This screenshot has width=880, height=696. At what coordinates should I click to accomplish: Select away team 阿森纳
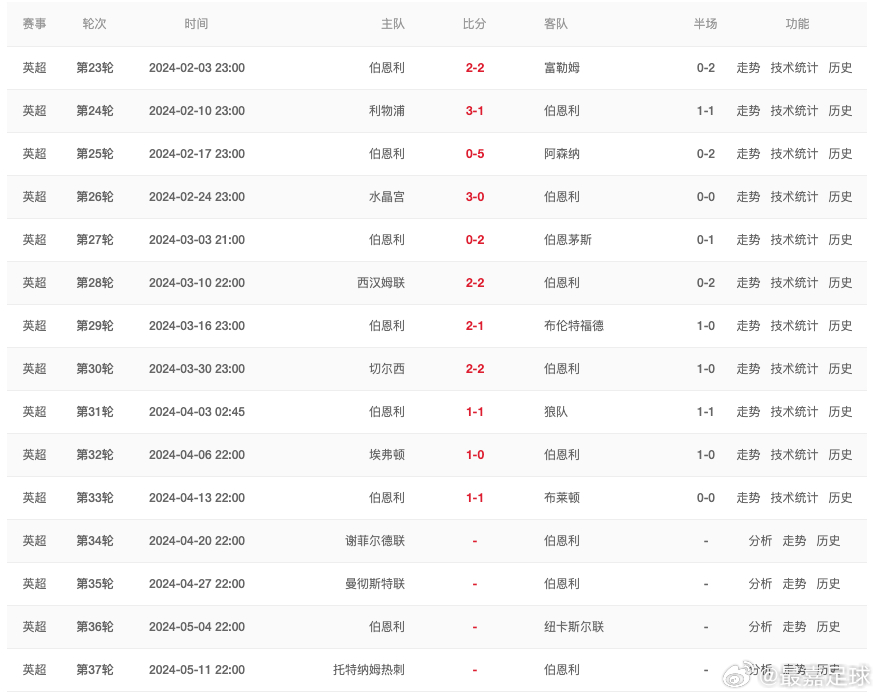tap(562, 154)
